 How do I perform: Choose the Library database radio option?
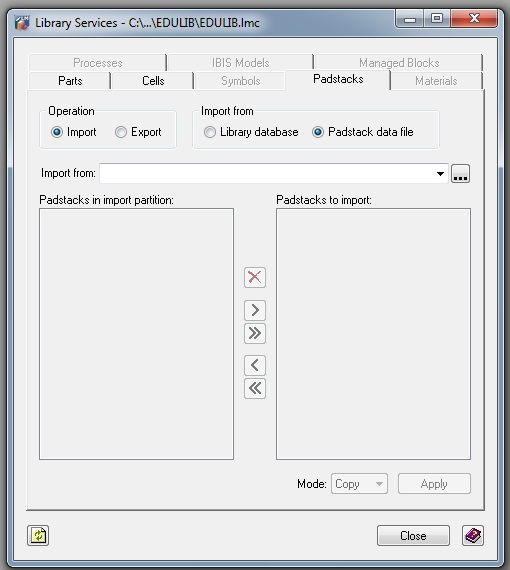(x=209, y=132)
